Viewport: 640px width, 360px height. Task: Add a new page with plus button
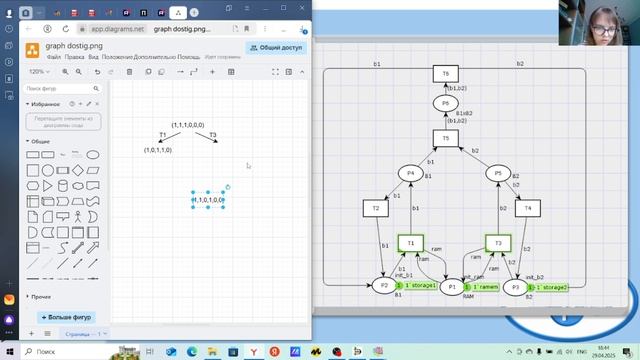31,334
